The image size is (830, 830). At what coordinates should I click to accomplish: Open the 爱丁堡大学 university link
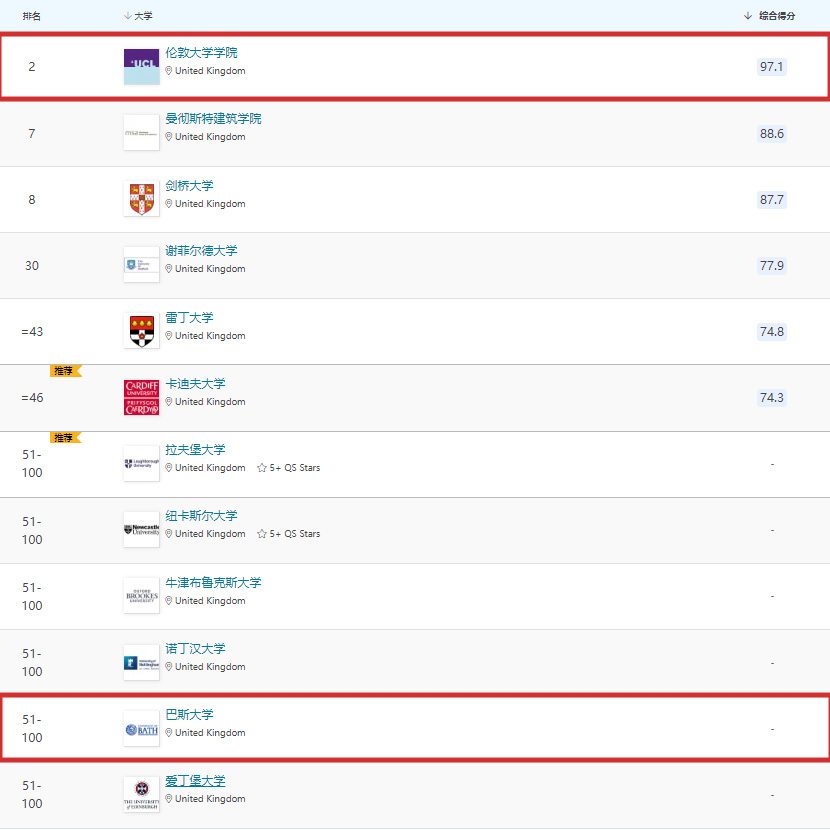coord(195,781)
